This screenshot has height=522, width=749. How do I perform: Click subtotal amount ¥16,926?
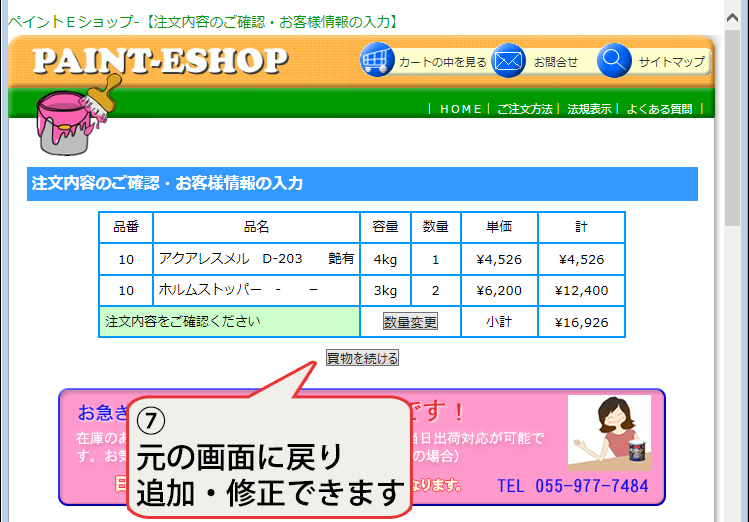(x=581, y=322)
